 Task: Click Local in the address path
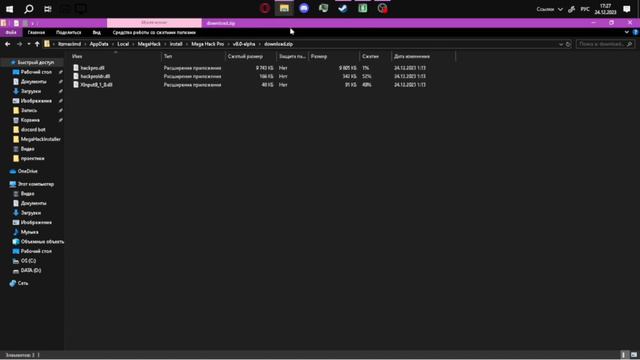pyautogui.click(x=123, y=44)
